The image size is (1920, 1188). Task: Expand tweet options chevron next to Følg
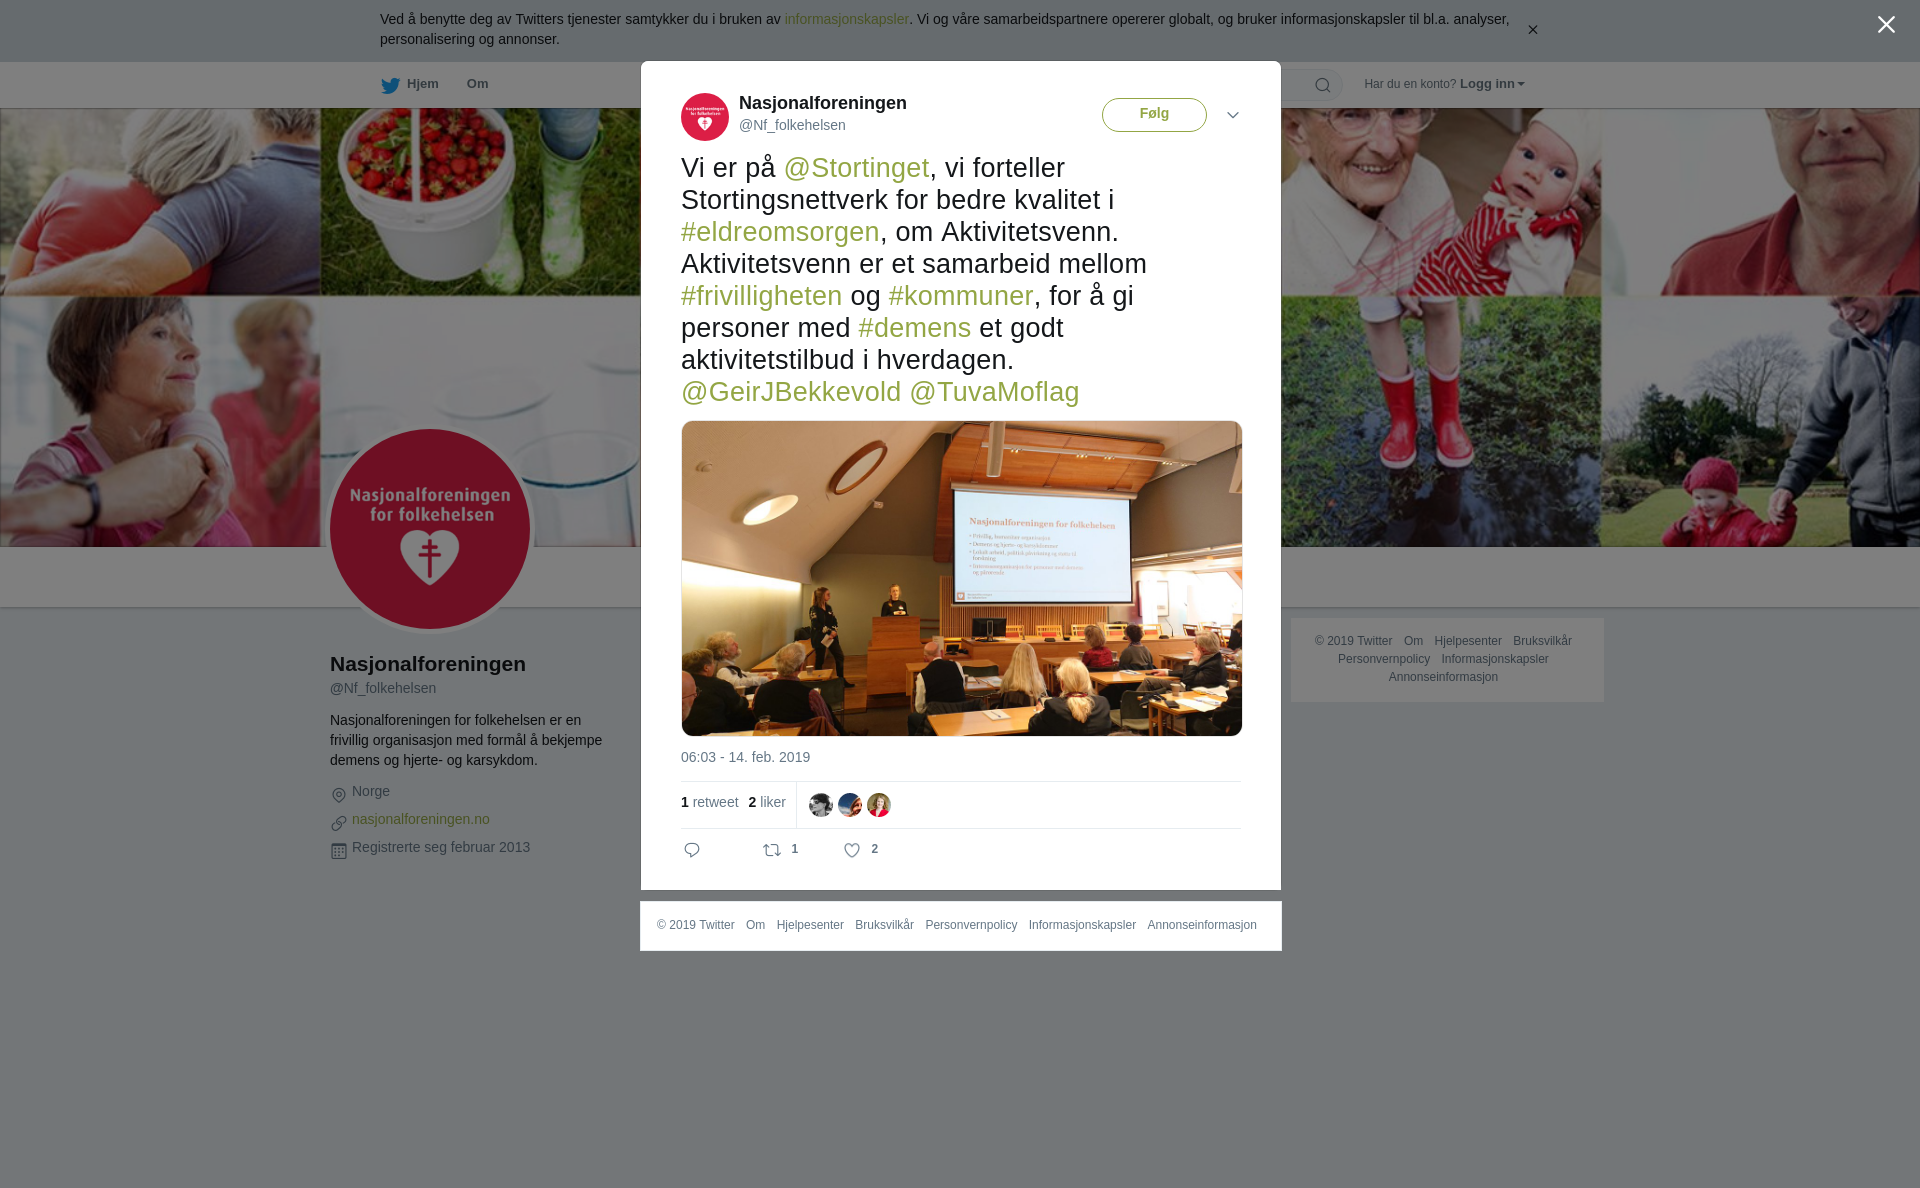point(1233,116)
